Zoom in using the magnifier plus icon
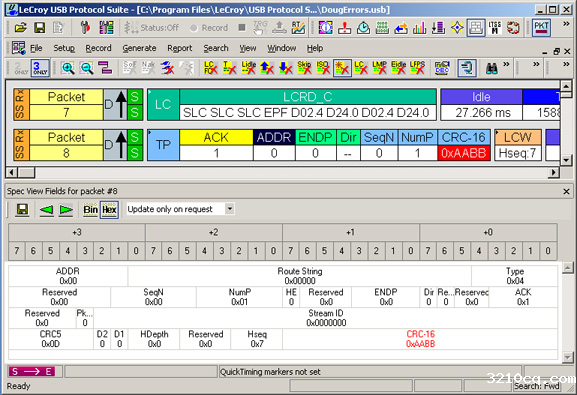 tap(68, 68)
